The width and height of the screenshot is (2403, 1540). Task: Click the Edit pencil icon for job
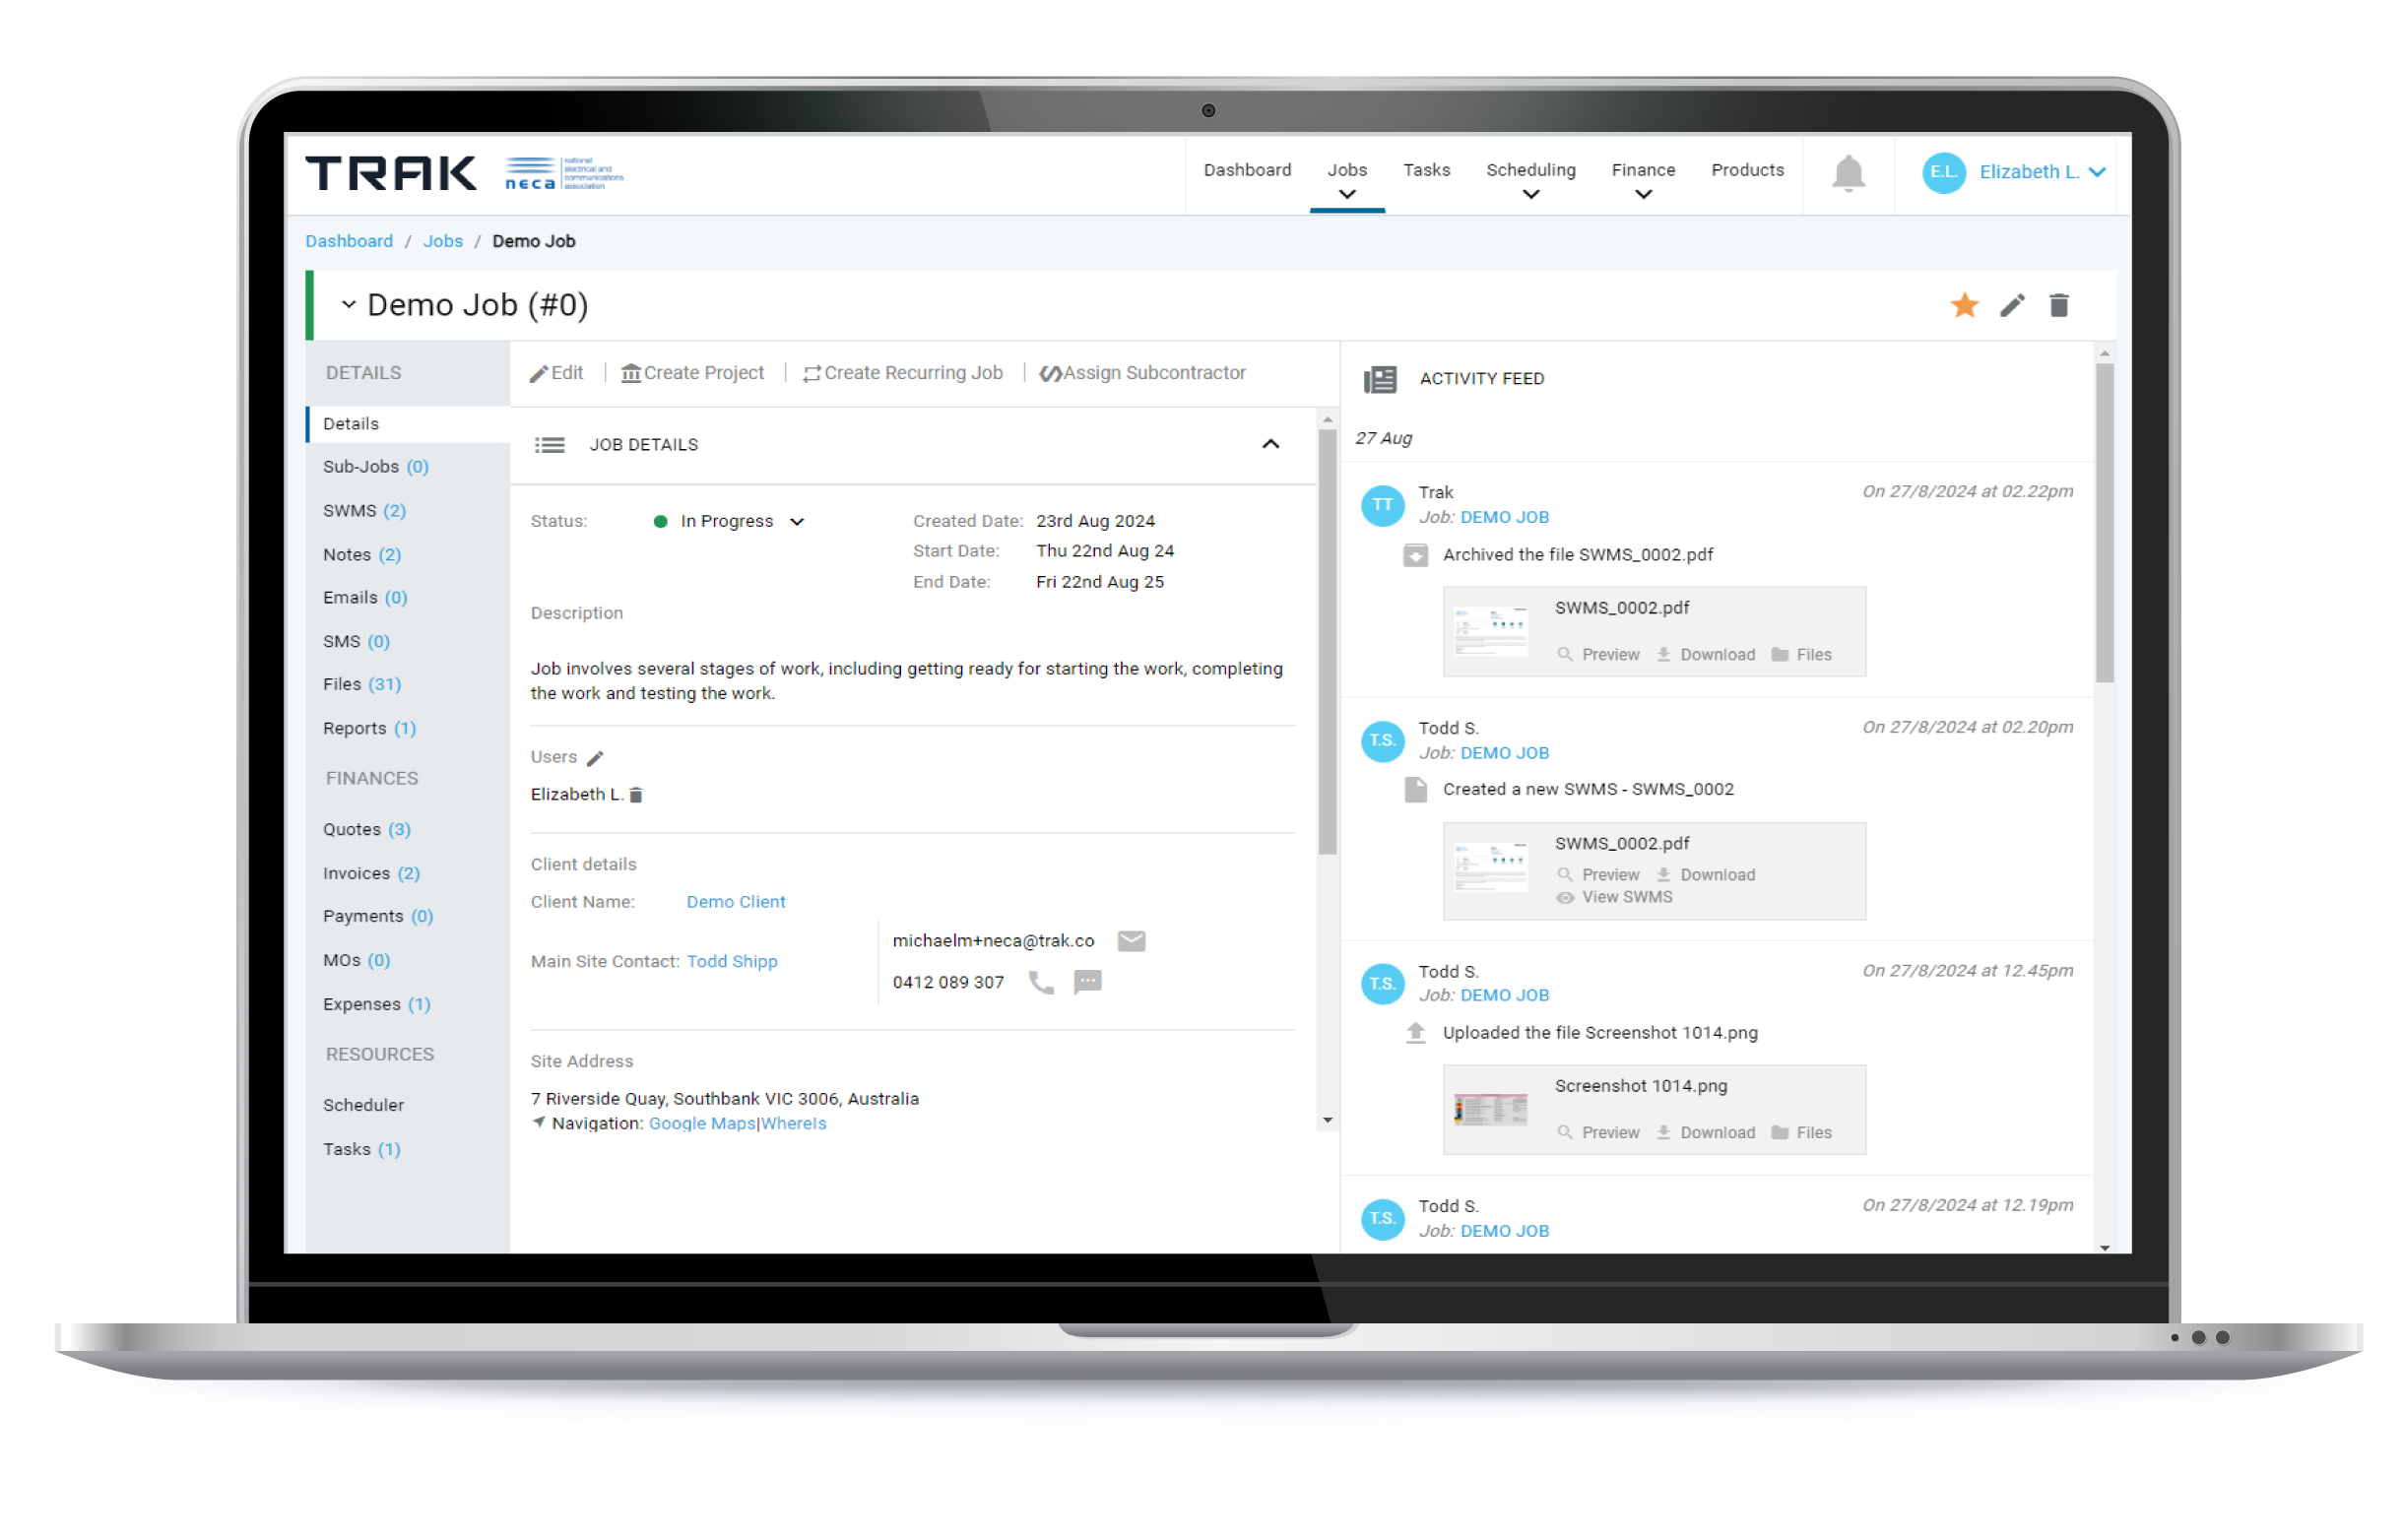point(2012,303)
